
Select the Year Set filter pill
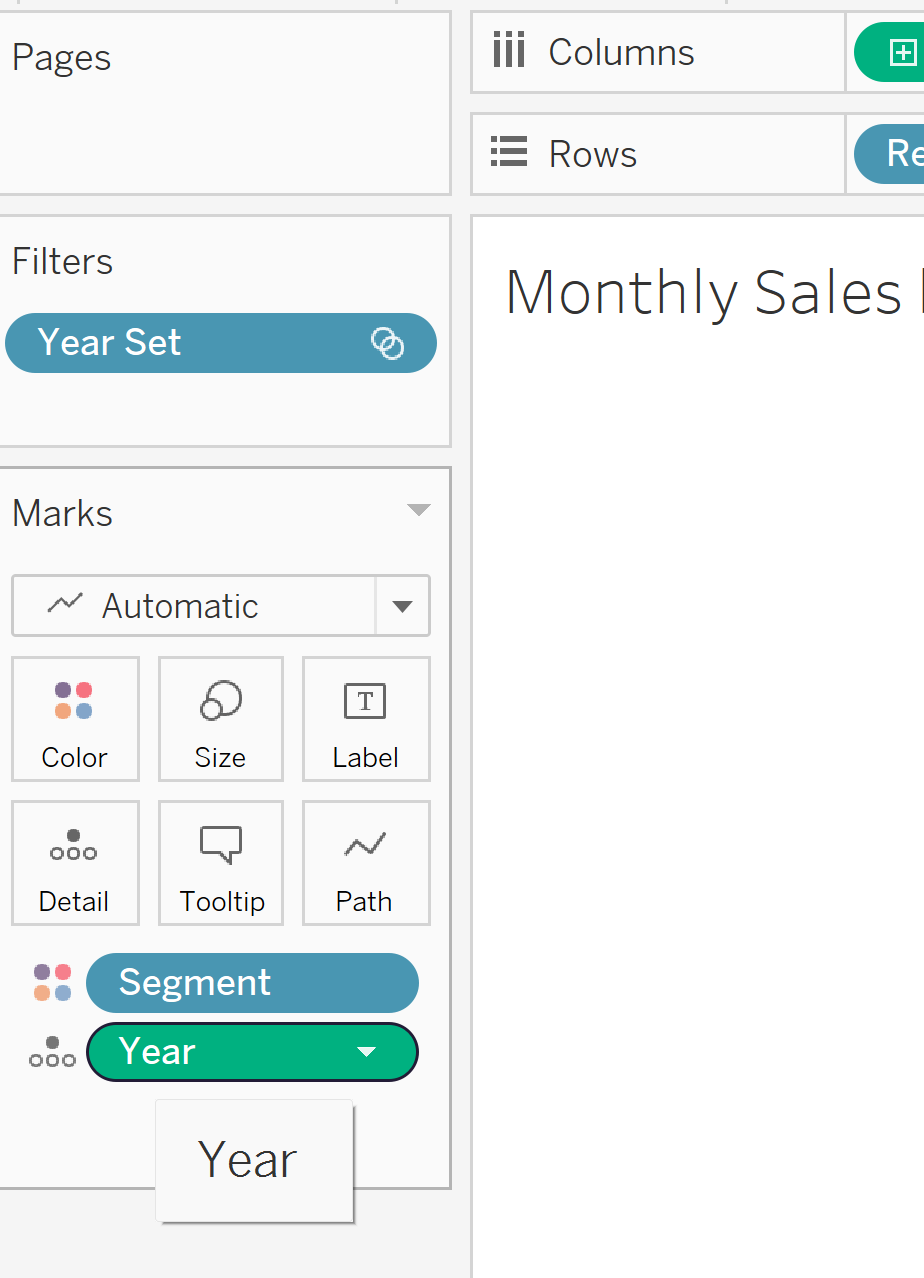pyautogui.click(x=221, y=343)
